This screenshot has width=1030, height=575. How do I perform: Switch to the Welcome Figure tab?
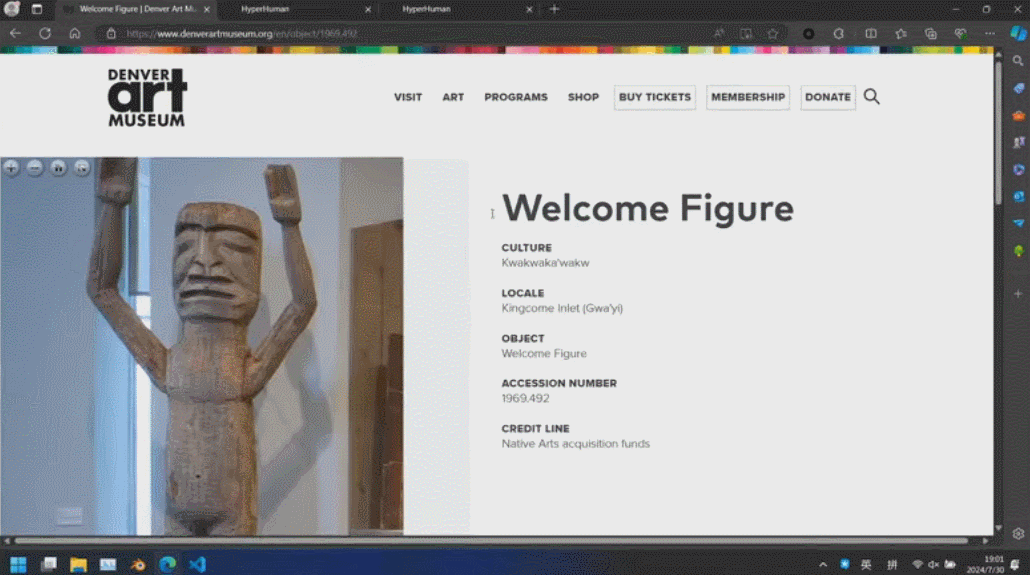click(137, 9)
